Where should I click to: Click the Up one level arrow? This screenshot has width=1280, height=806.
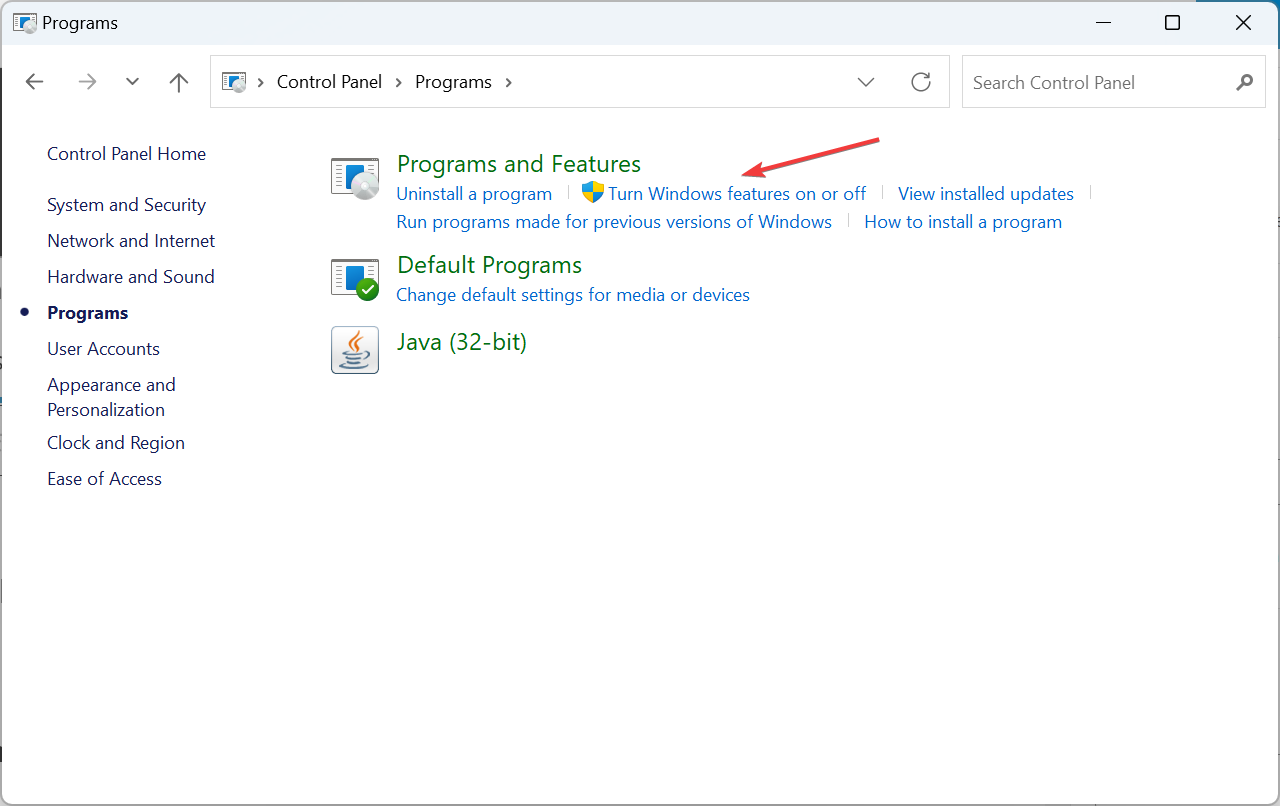tap(178, 81)
